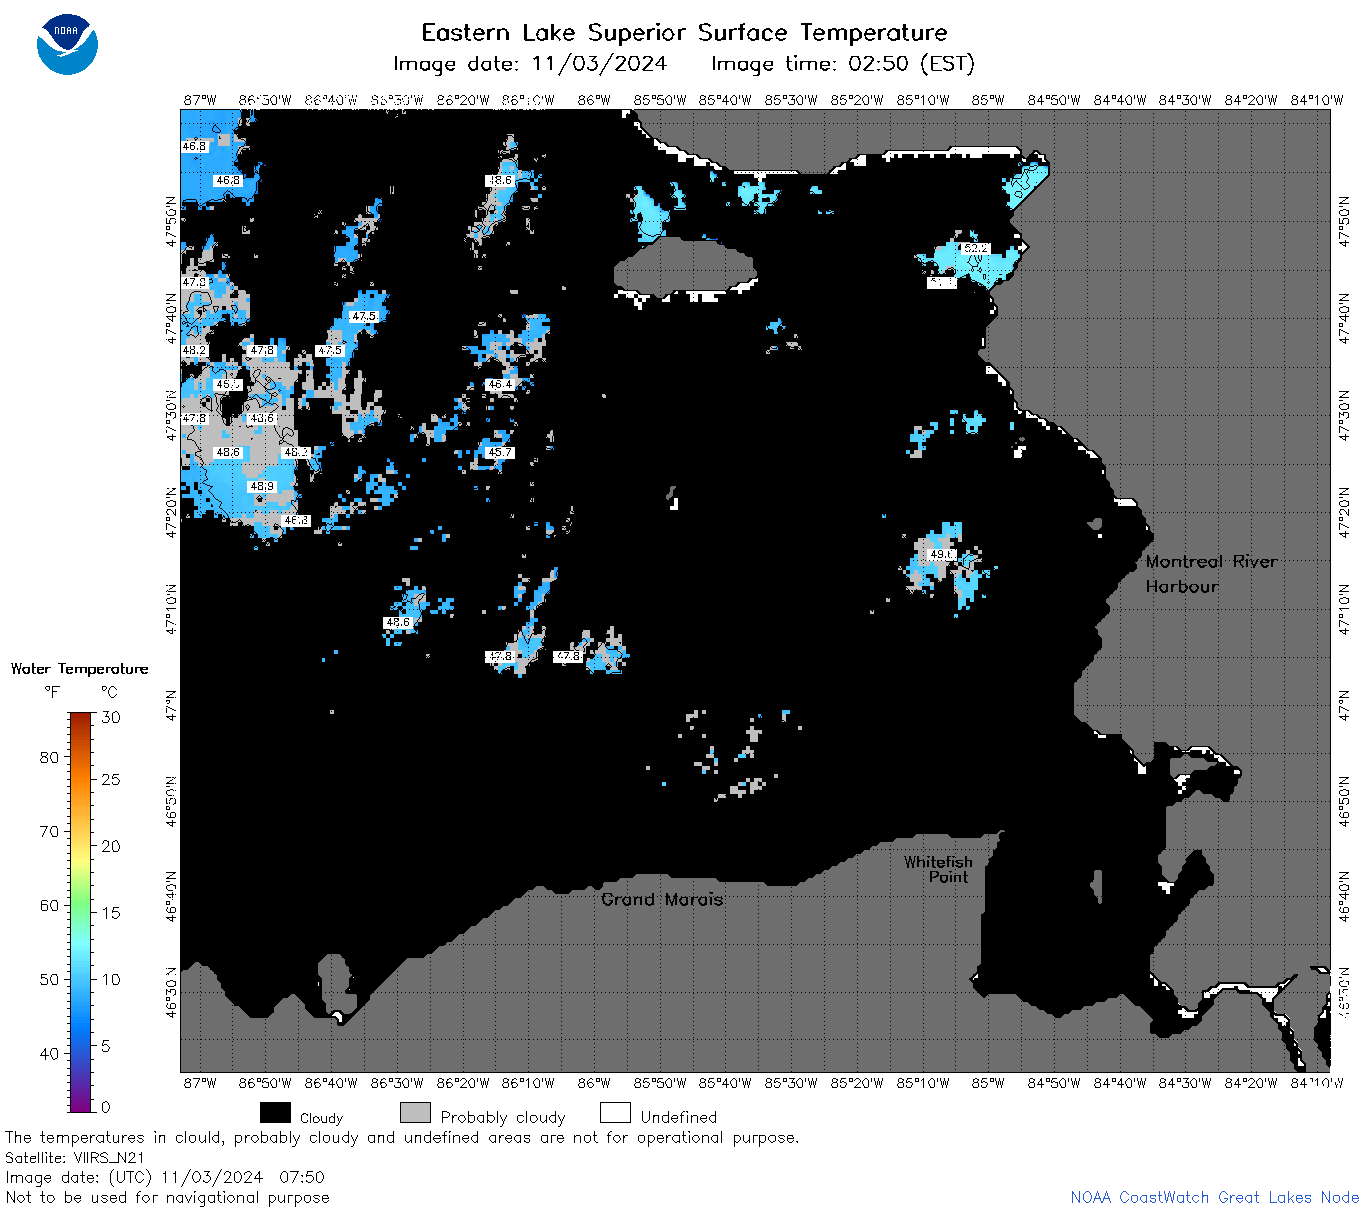
Task: Click the 48.9 temperature label
Action: coord(262,486)
